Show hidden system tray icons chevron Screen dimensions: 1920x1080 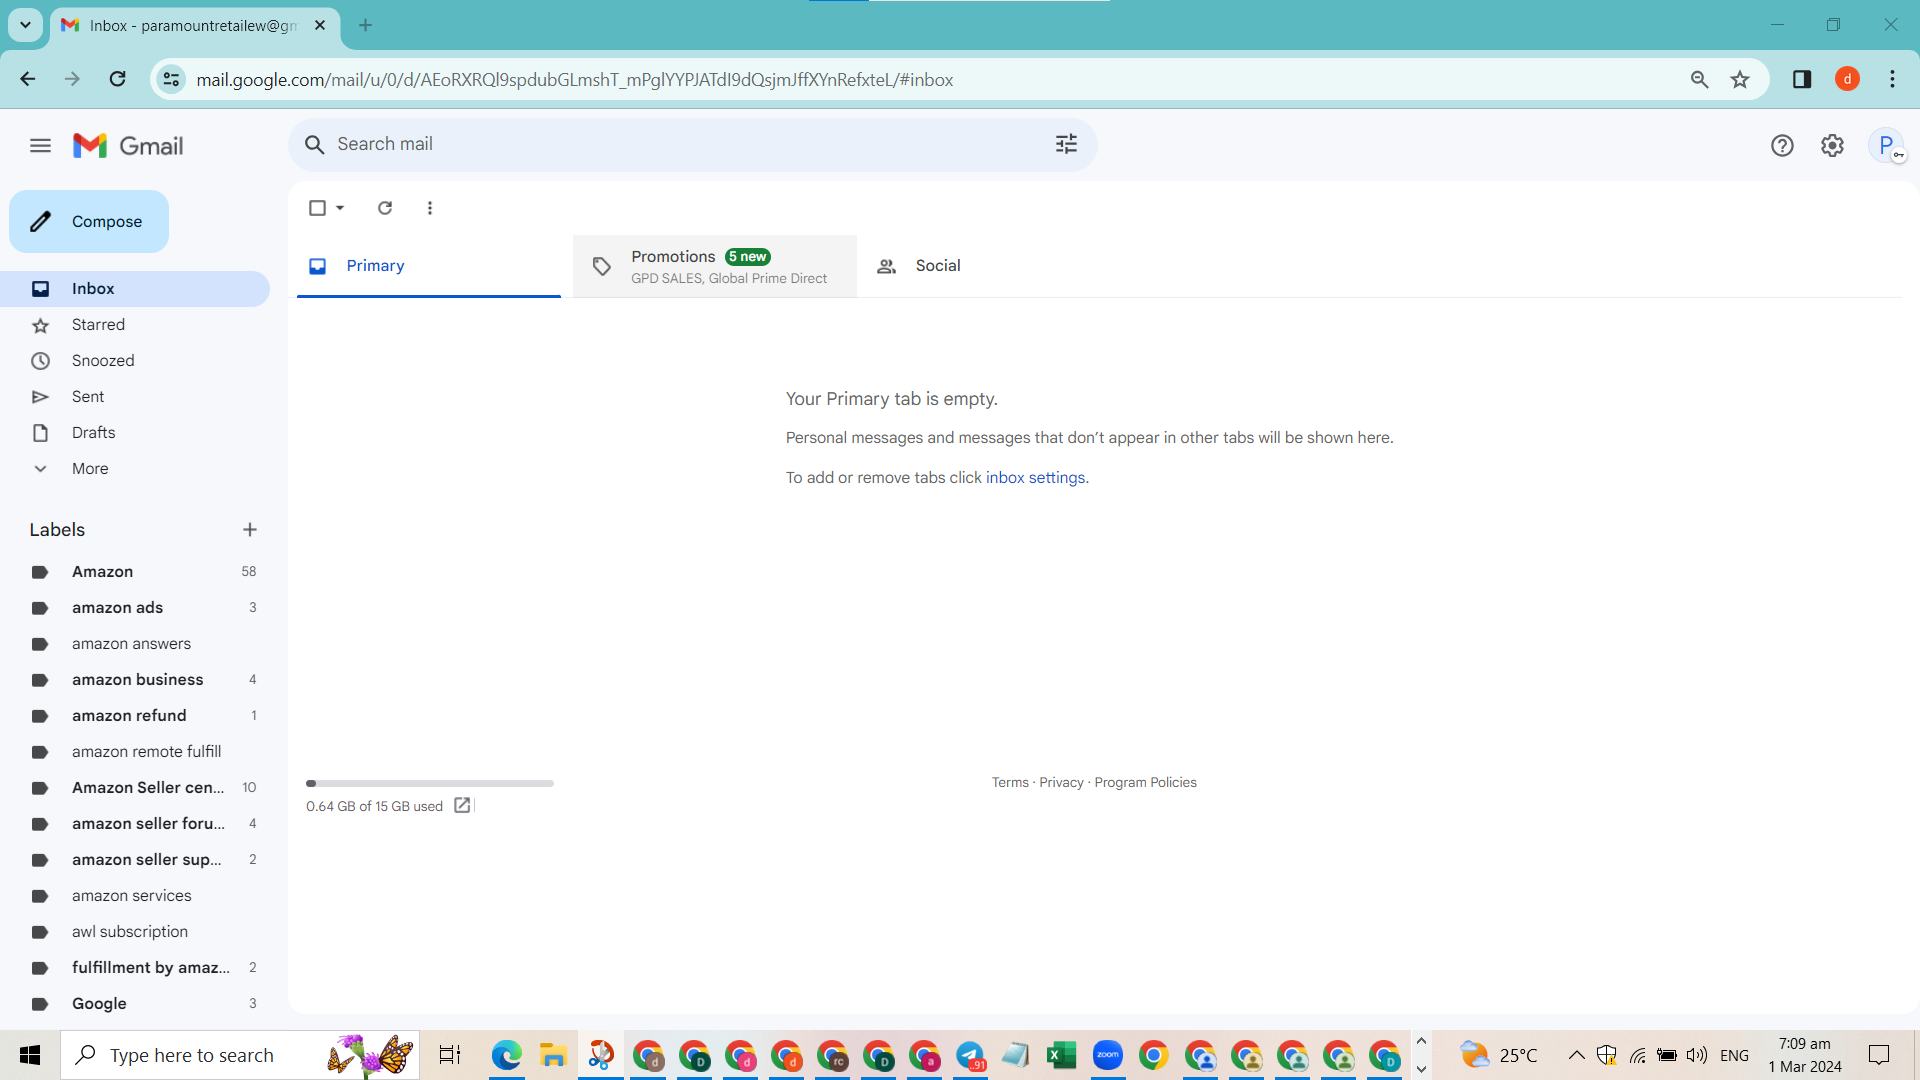point(1576,1055)
